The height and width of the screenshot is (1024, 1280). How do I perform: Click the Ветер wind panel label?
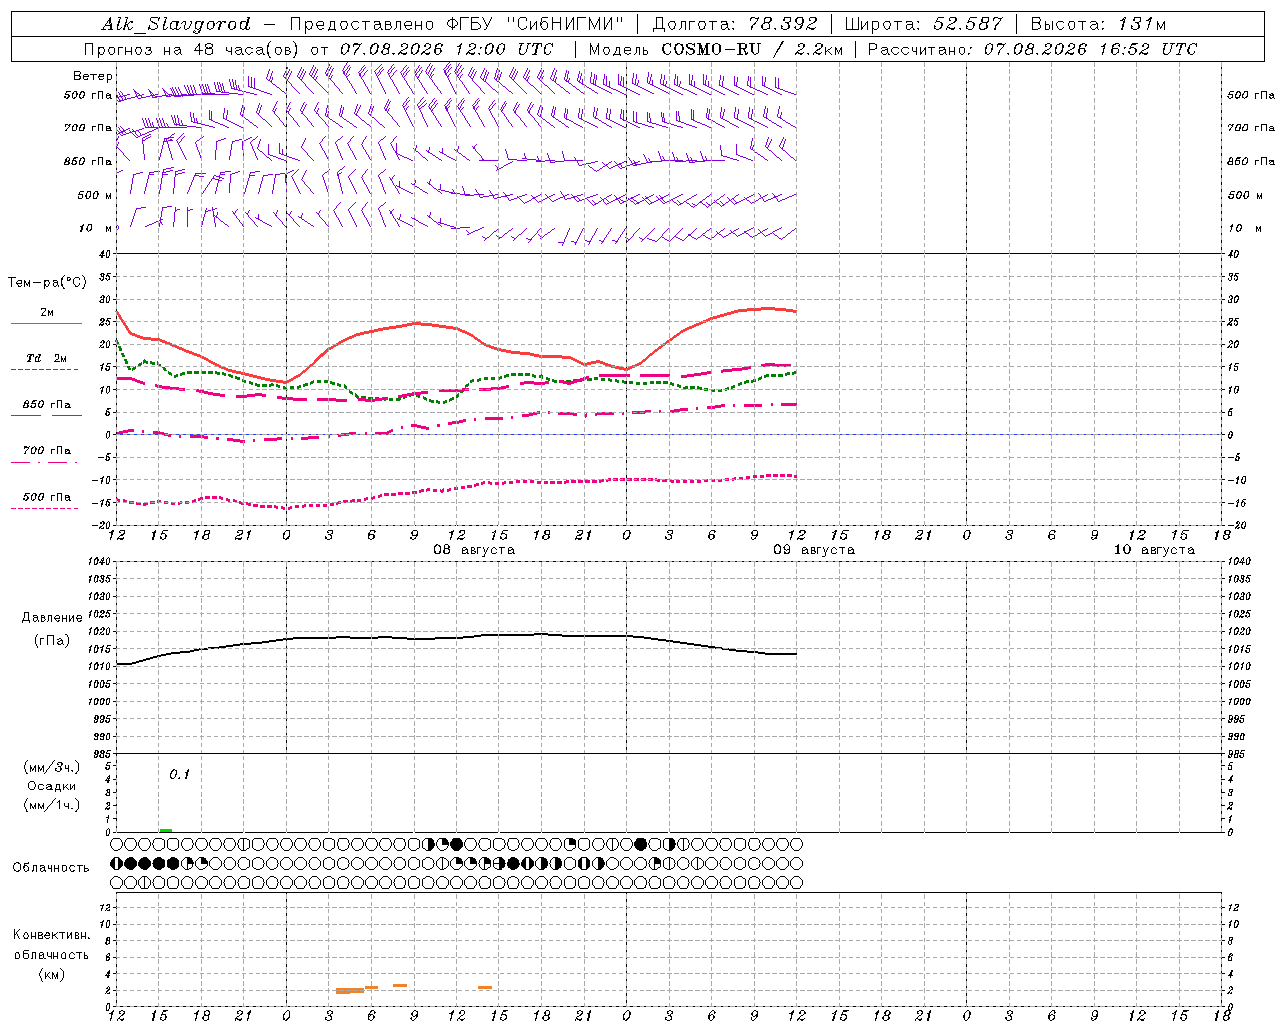[92, 76]
